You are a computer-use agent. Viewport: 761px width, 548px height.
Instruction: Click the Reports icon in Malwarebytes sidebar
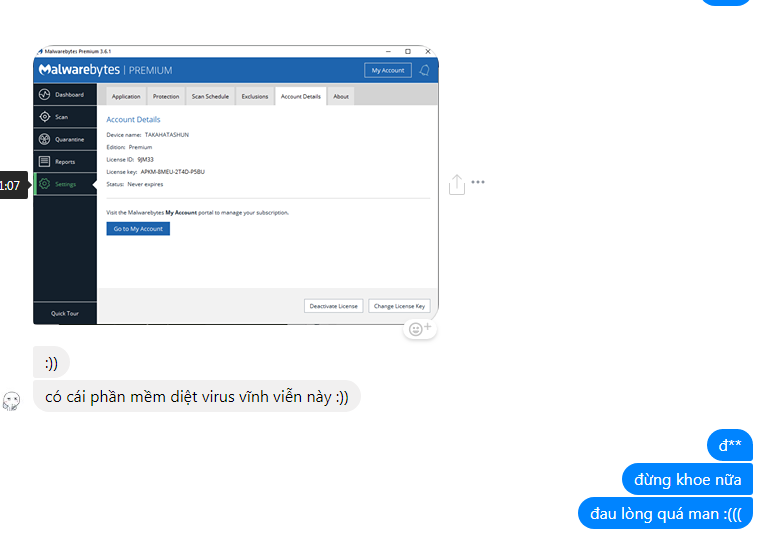point(45,162)
